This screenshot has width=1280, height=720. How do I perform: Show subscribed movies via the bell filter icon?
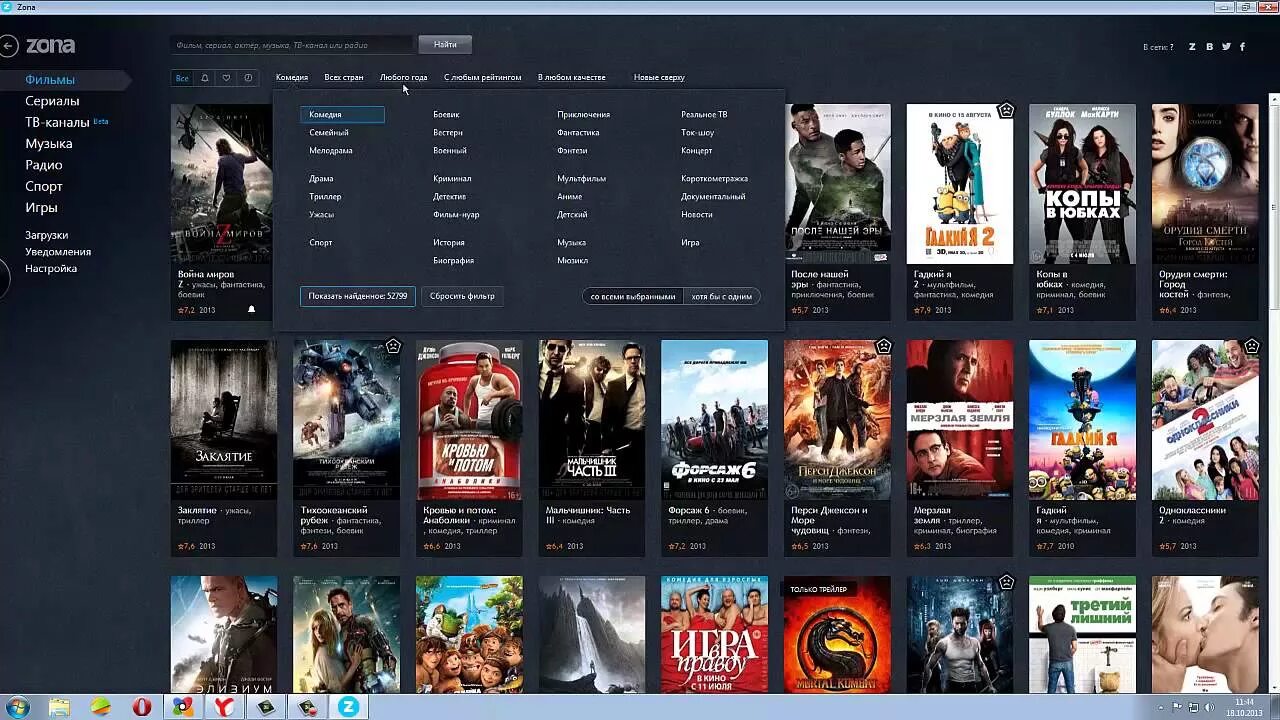click(205, 77)
